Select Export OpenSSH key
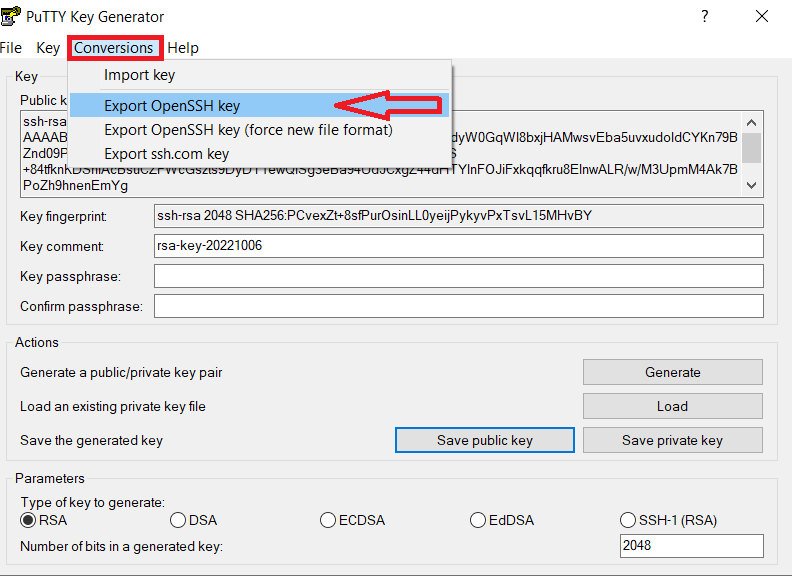 259,106
